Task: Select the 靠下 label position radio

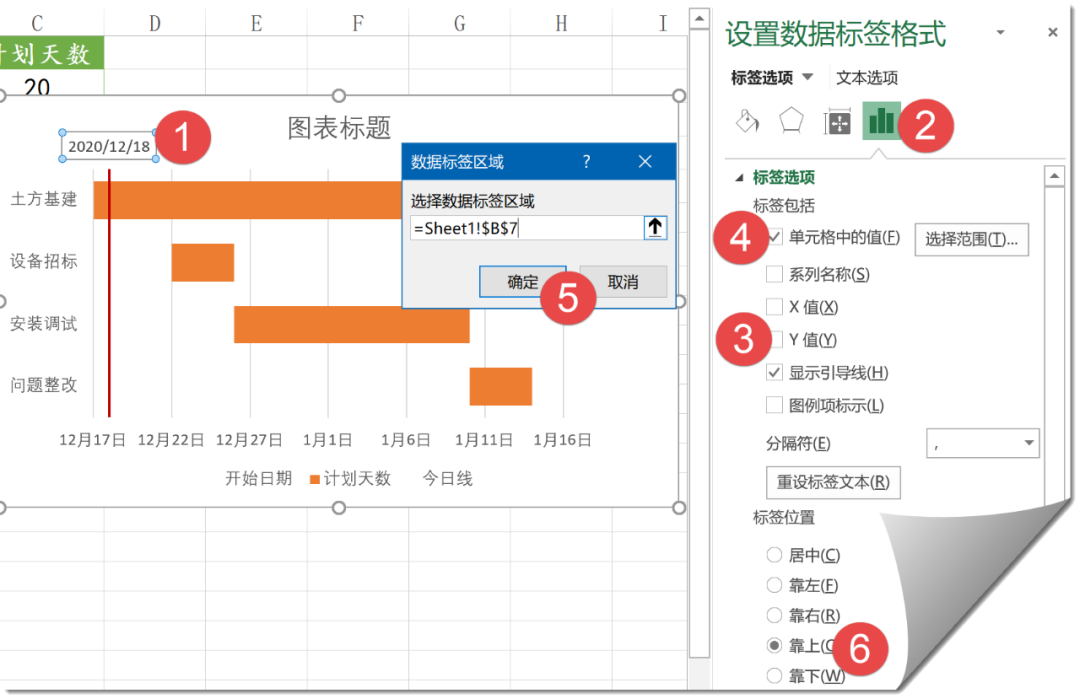Action: click(x=775, y=676)
